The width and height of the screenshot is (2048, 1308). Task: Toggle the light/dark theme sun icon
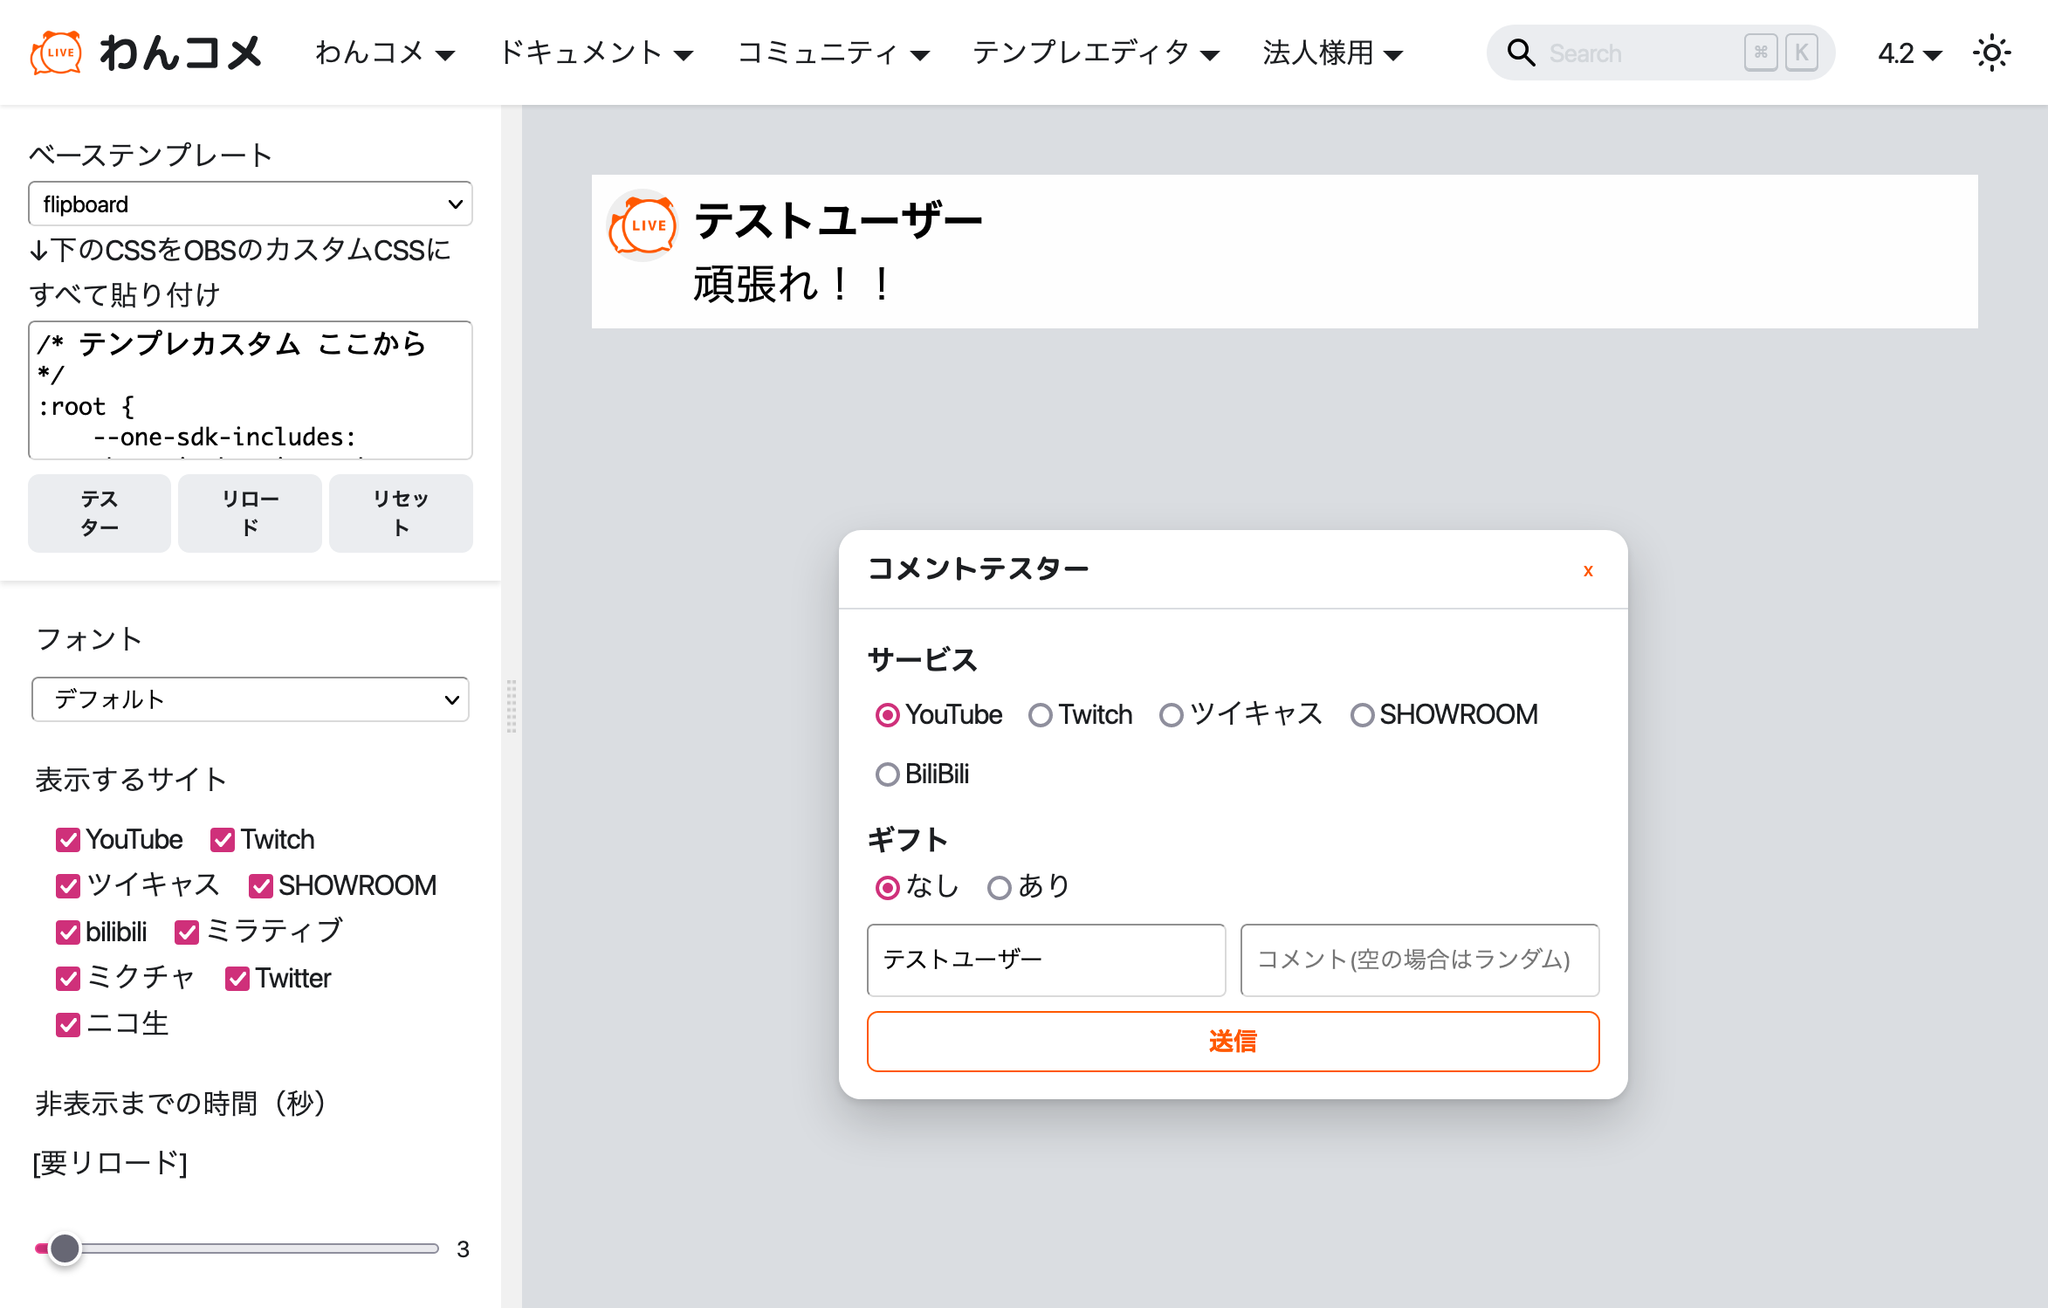(x=1991, y=53)
